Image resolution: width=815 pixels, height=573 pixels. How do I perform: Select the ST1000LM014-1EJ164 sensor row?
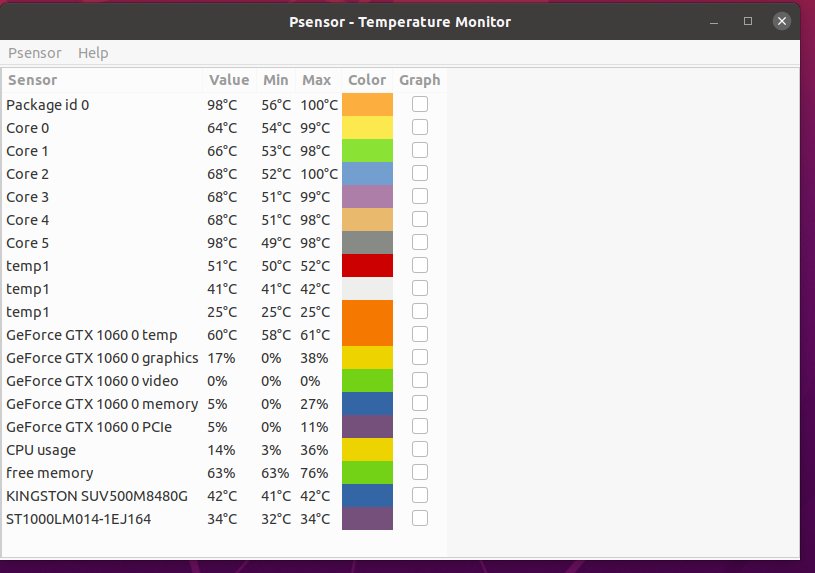[225, 519]
